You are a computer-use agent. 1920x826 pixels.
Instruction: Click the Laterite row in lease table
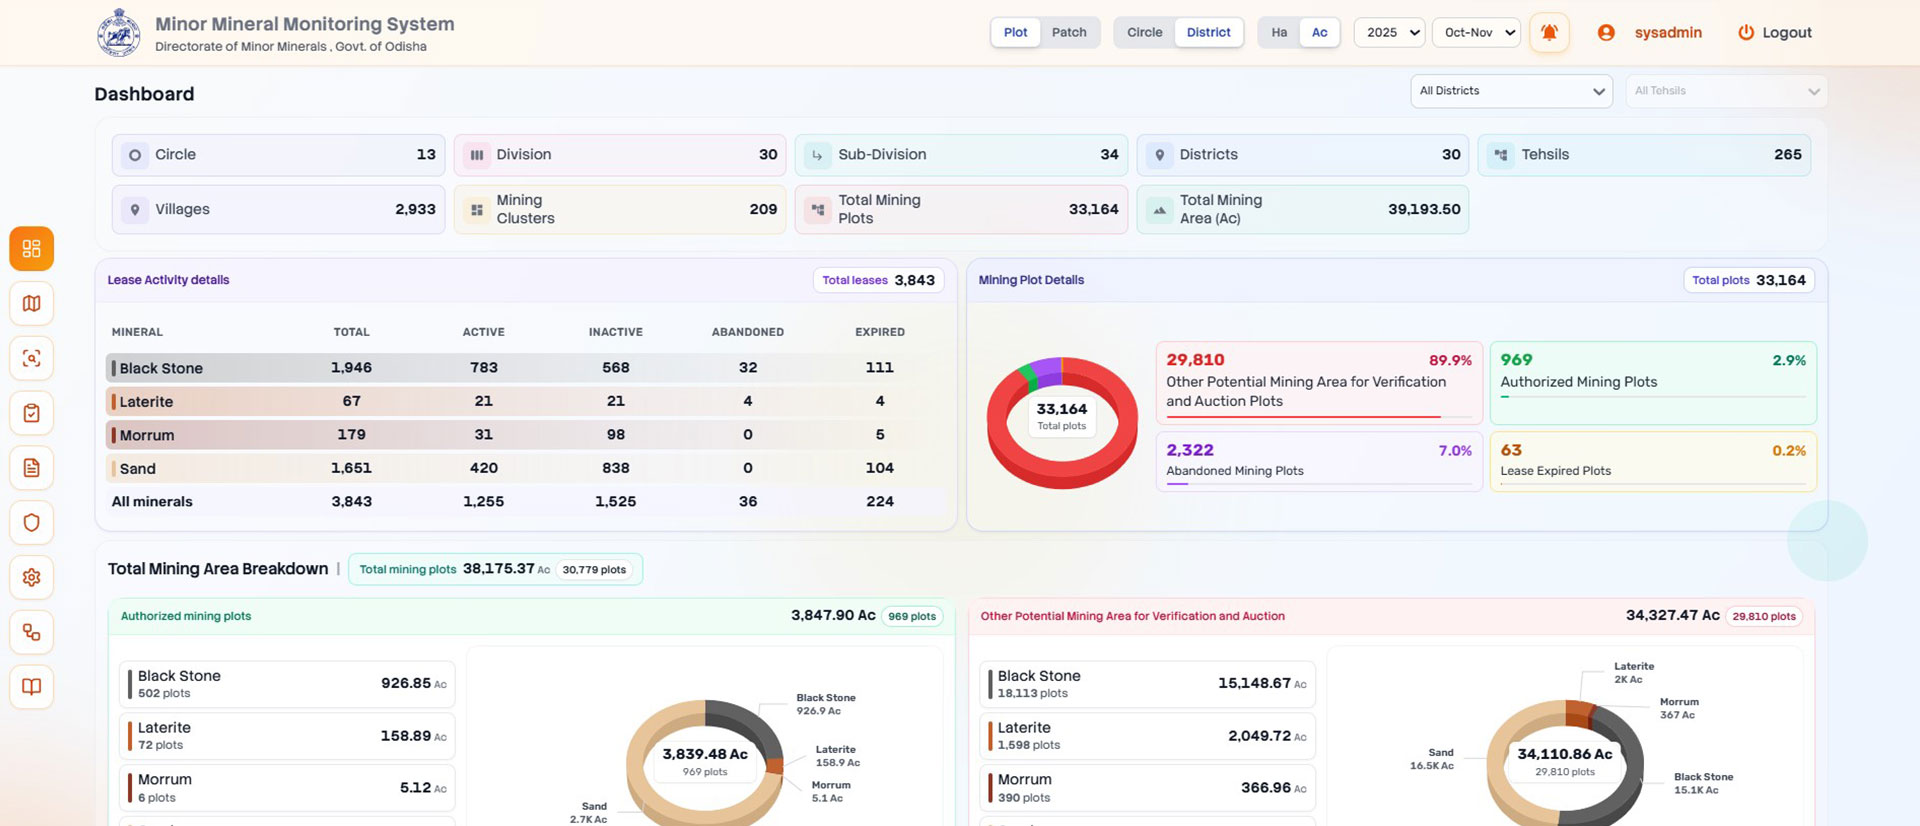coord(526,401)
